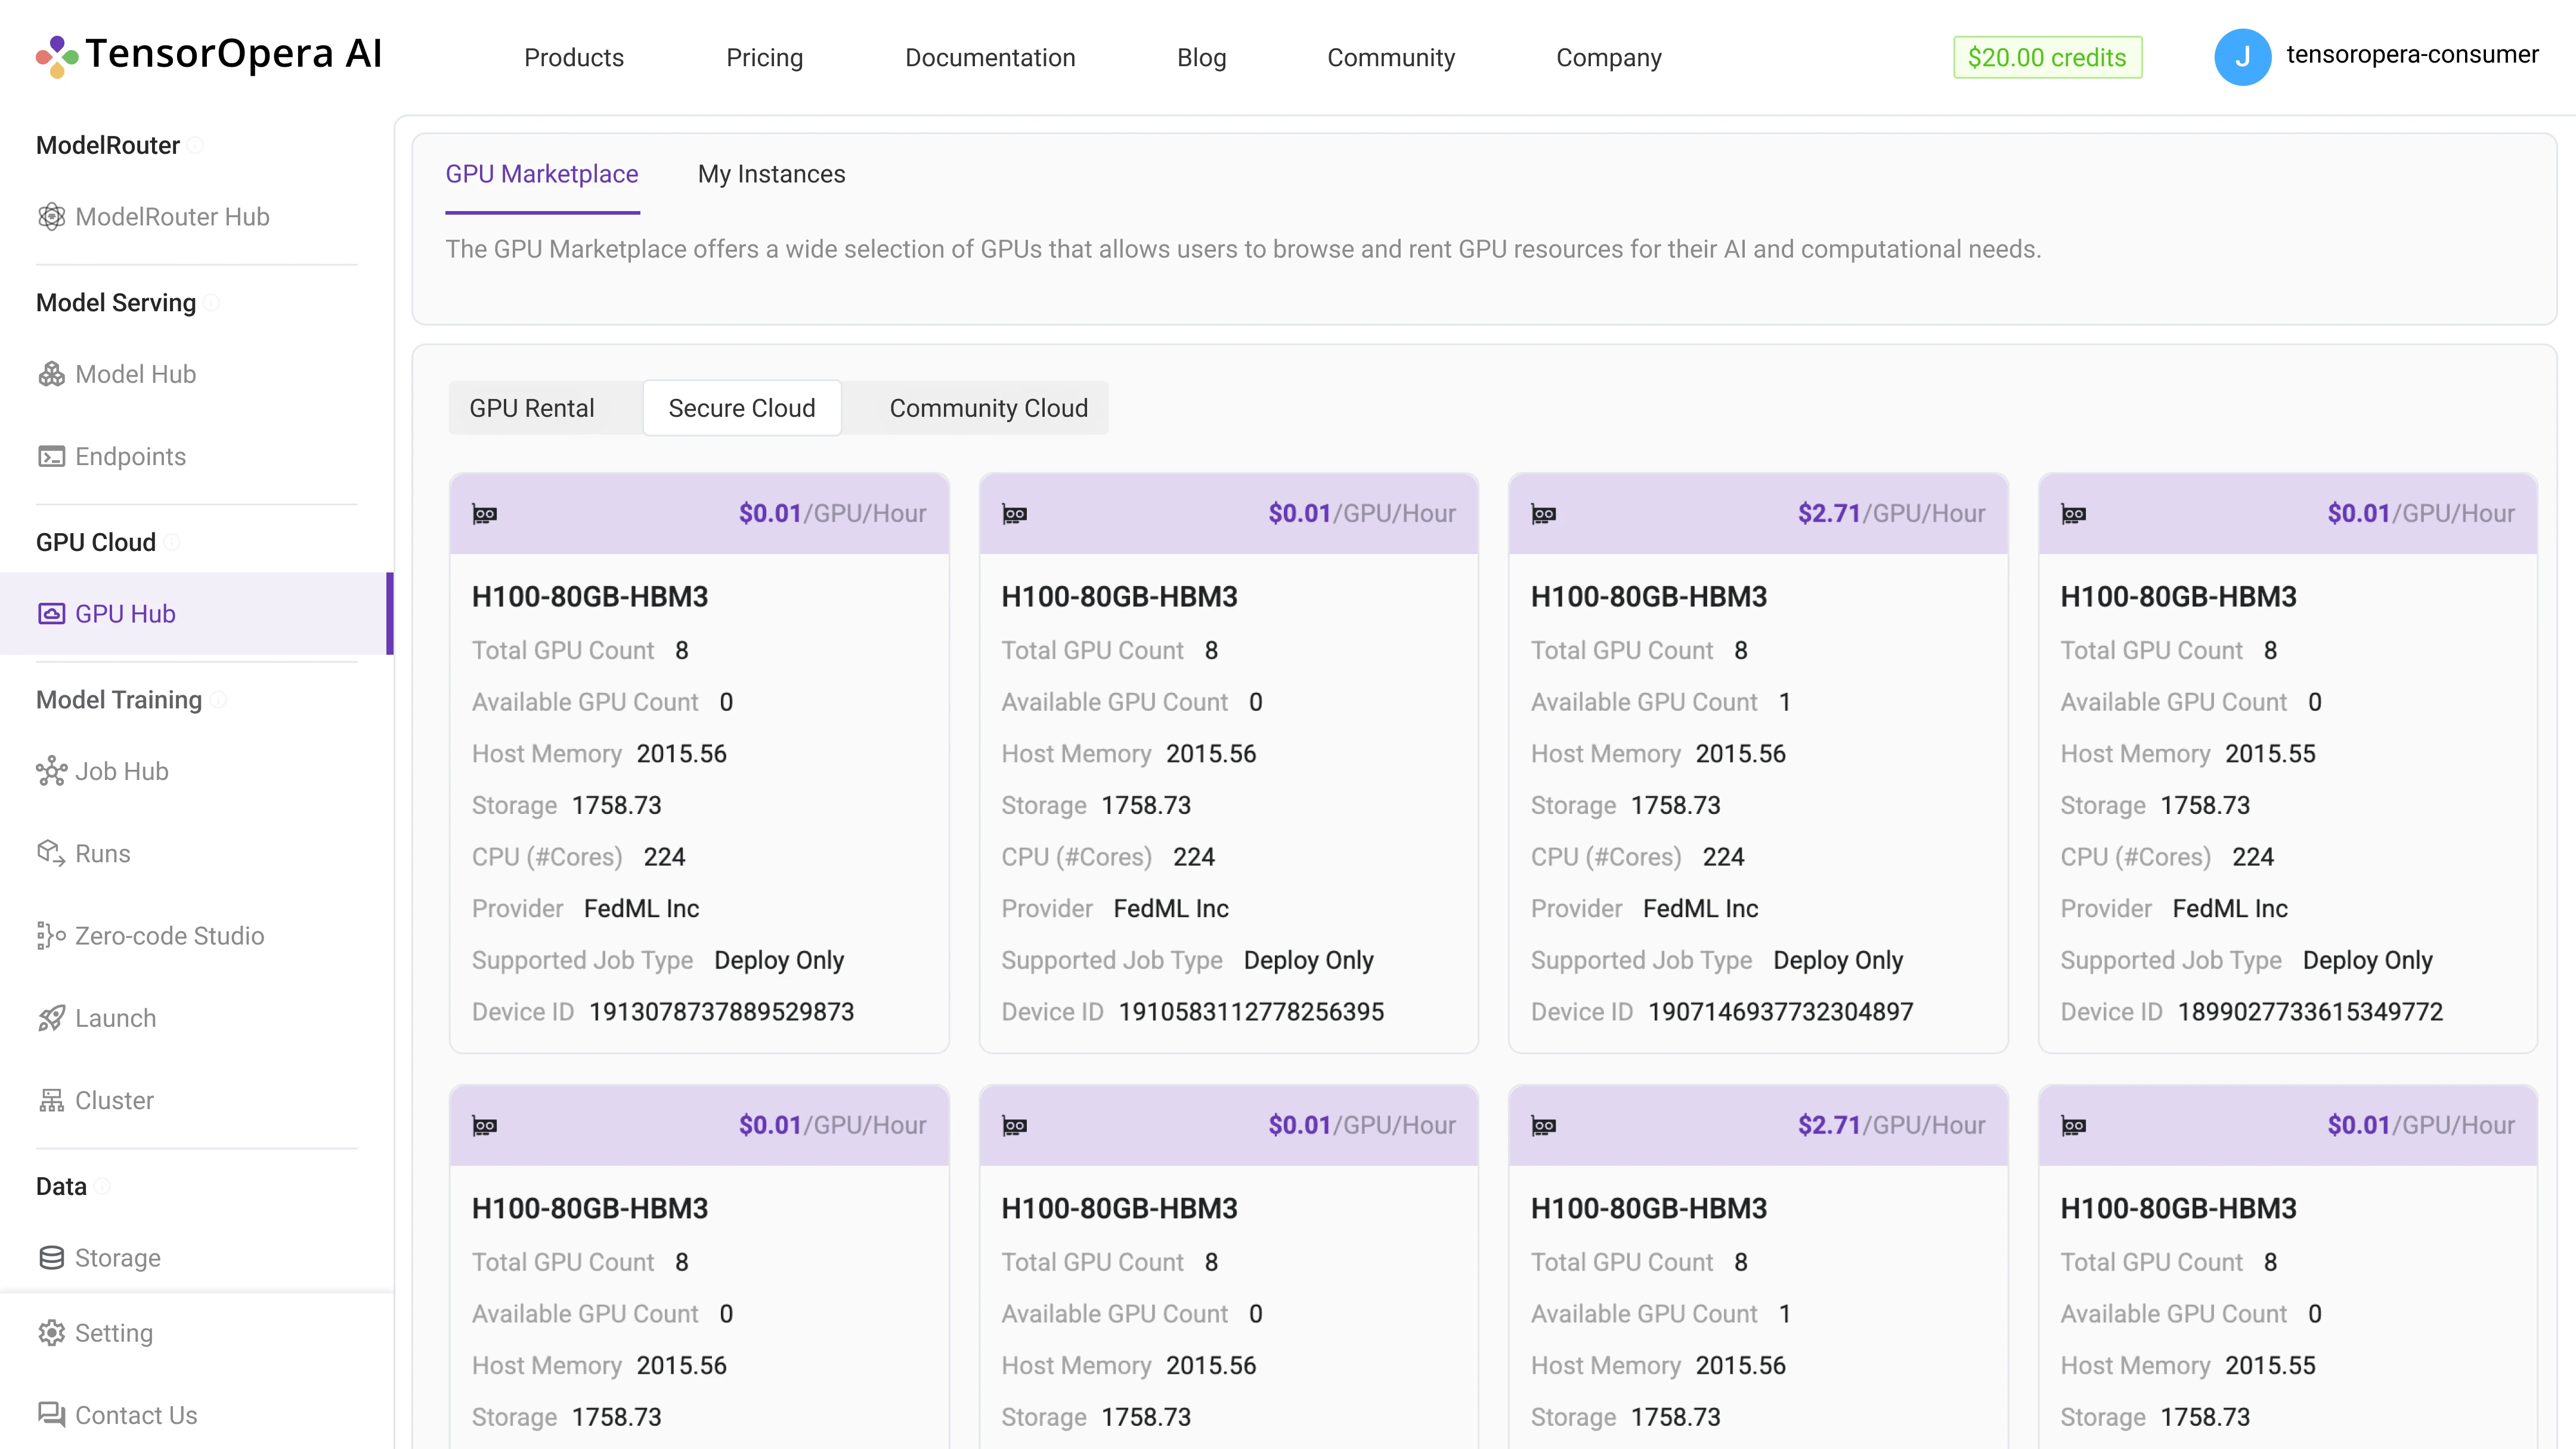2576x1449 pixels.
Task: Open the Blog page
Action: pyautogui.click(x=1201, y=57)
